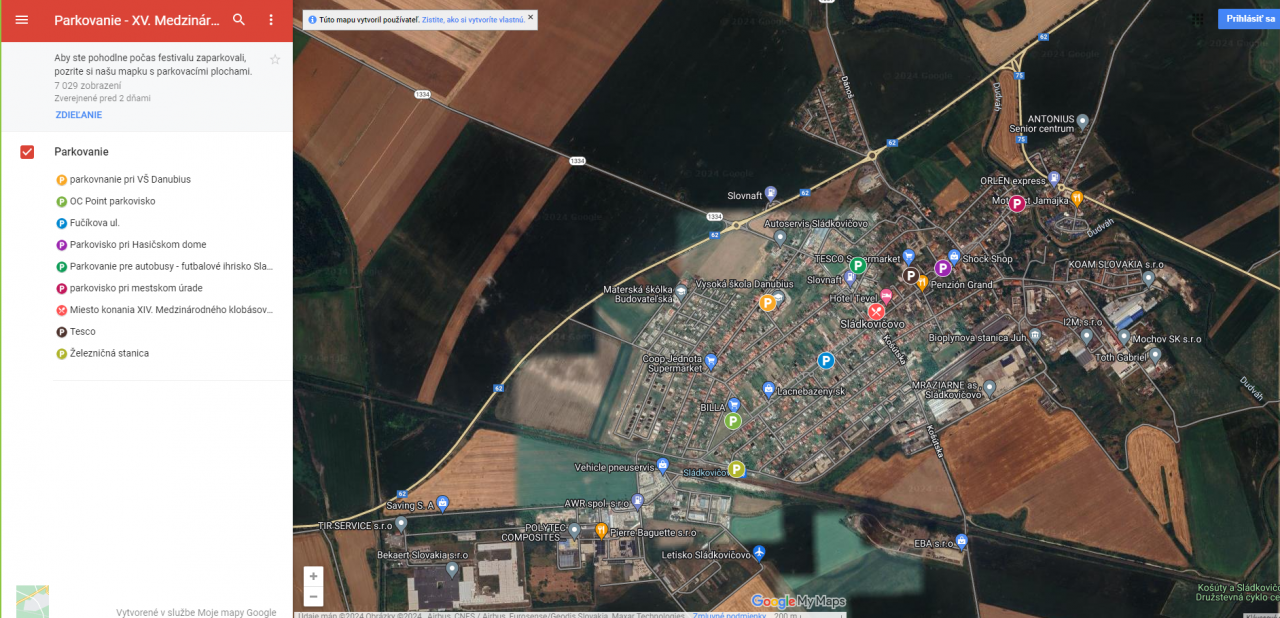Screen dimensions: 1280x618
Task: Click the EBA s.r.o. pin
Action: (961, 541)
